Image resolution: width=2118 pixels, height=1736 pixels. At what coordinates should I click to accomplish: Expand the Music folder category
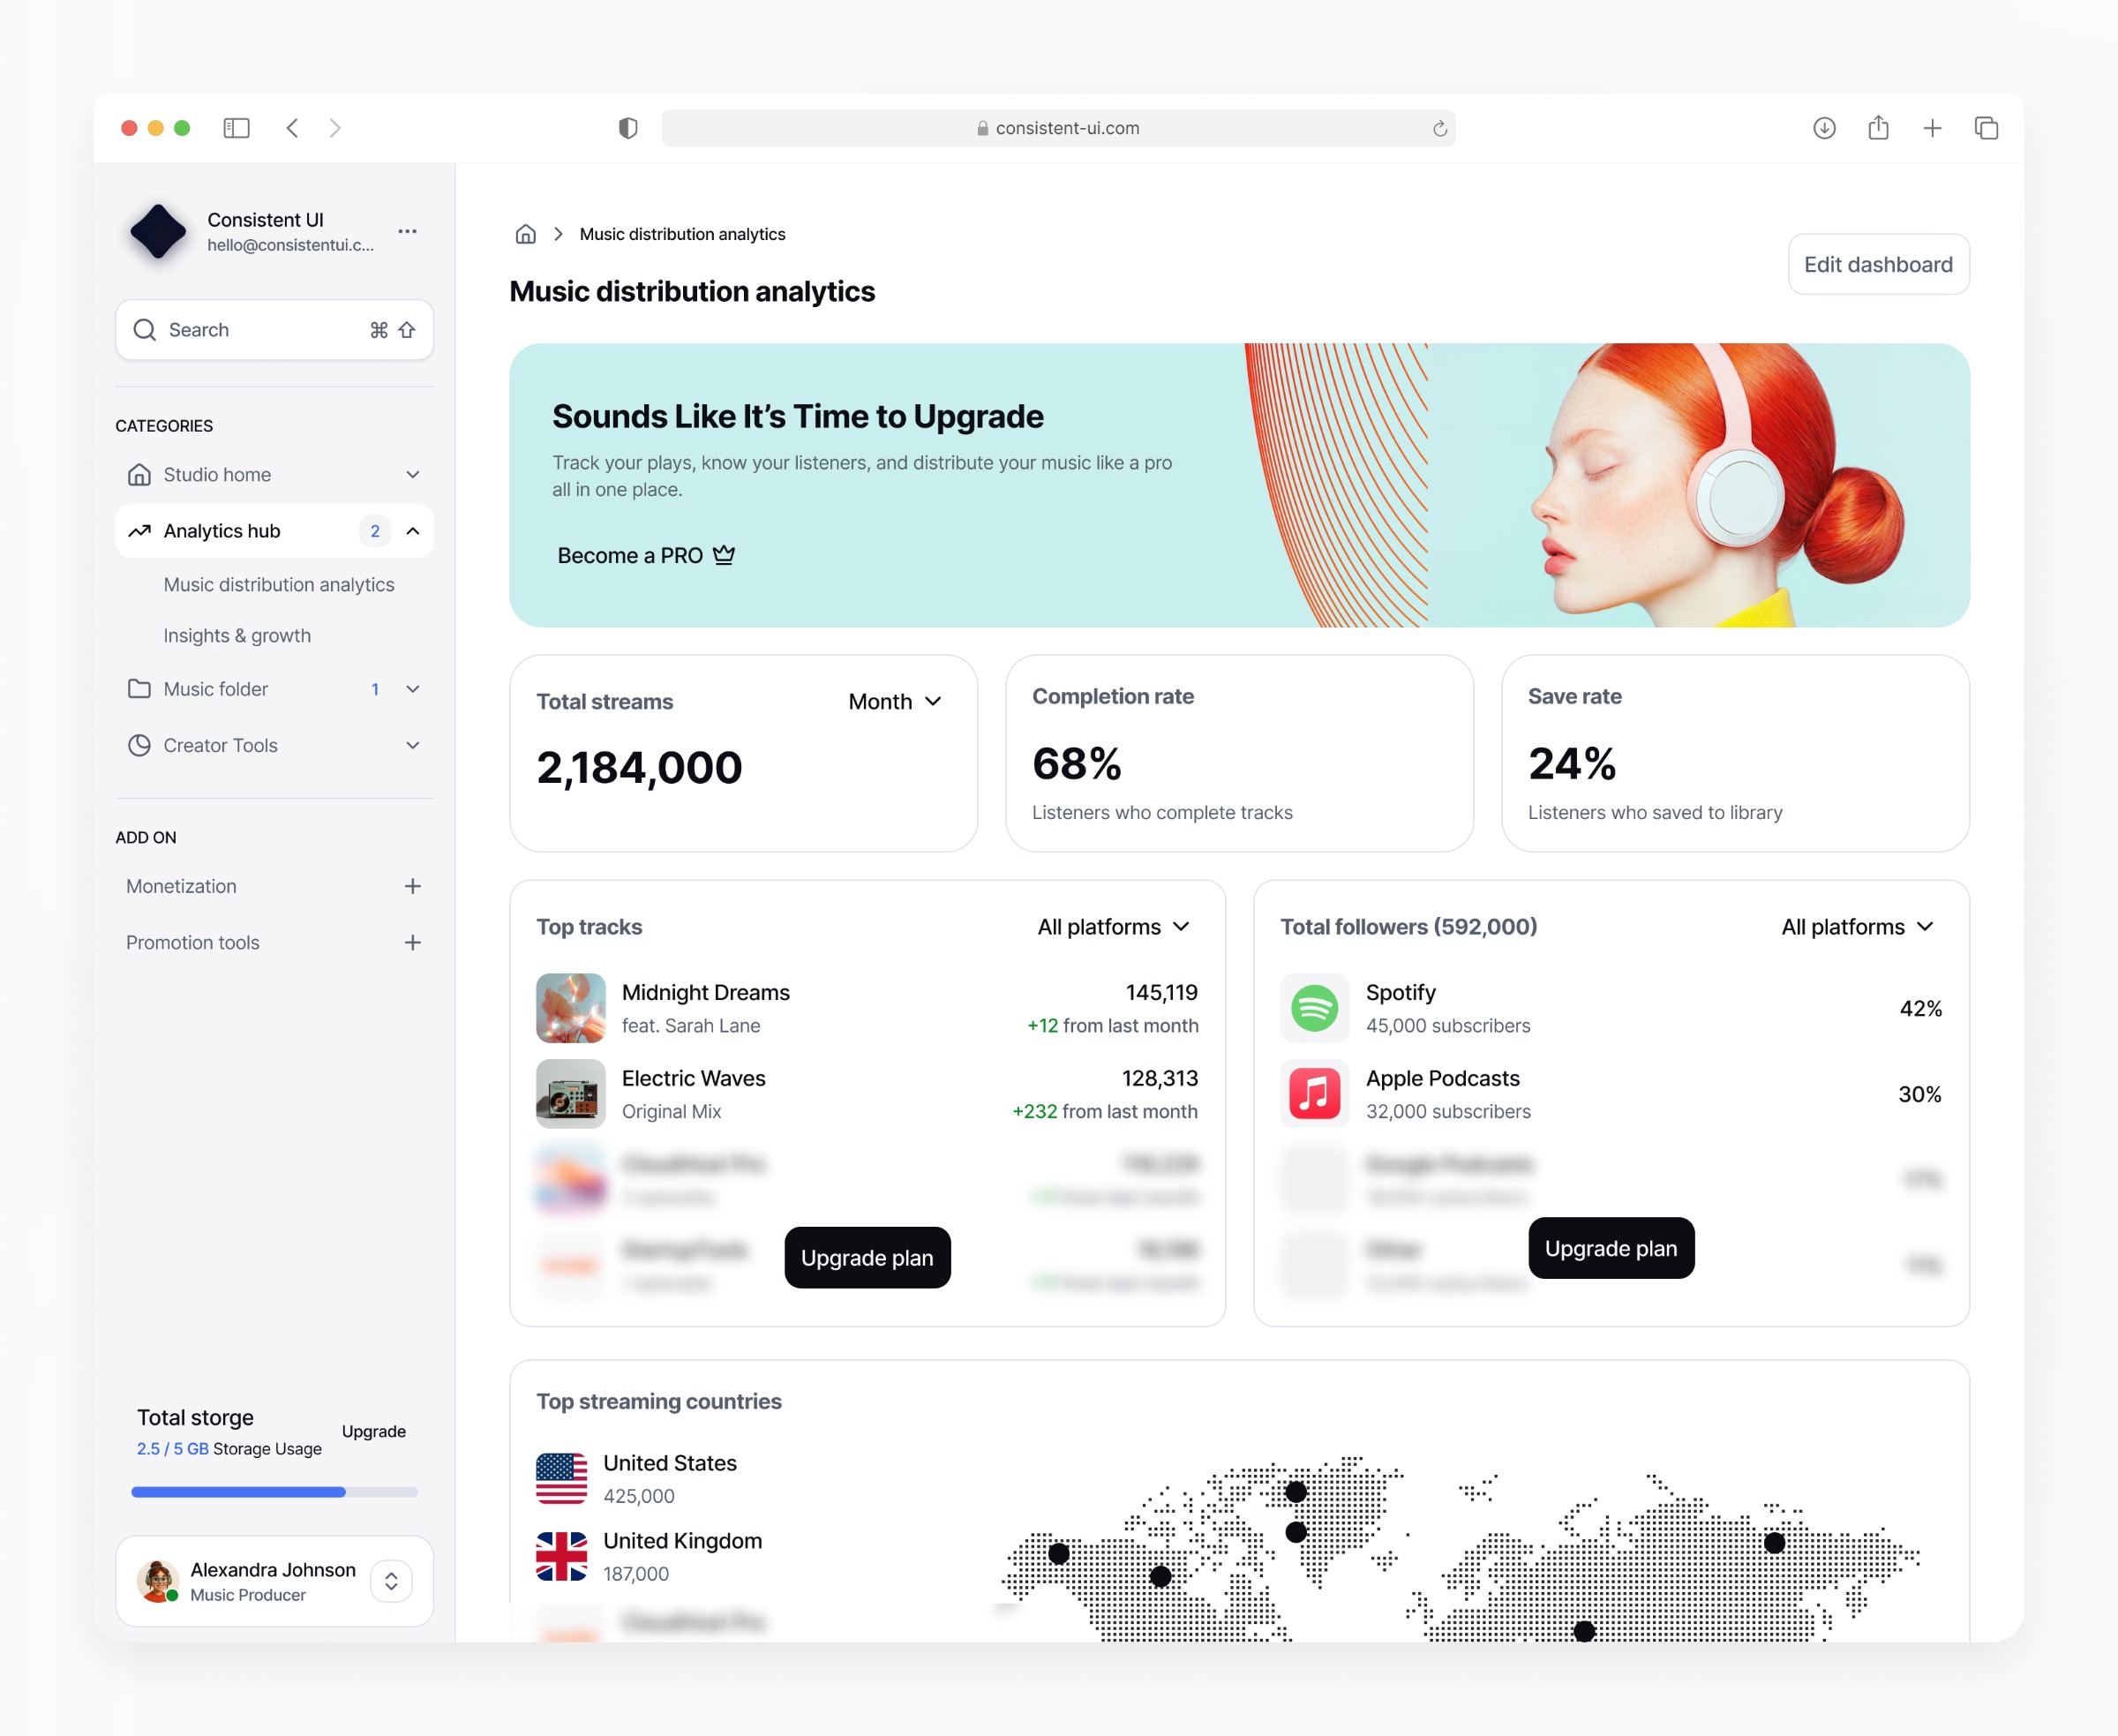click(x=412, y=689)
